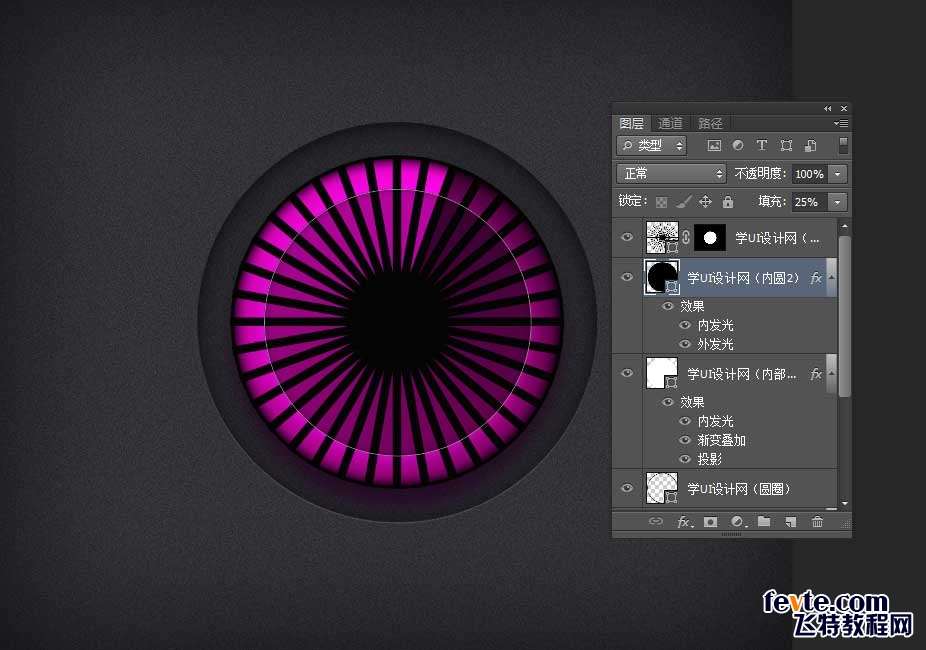
Task: Switch to the 图层 tab
Action: pyautogui.click(x=631, y=123)
